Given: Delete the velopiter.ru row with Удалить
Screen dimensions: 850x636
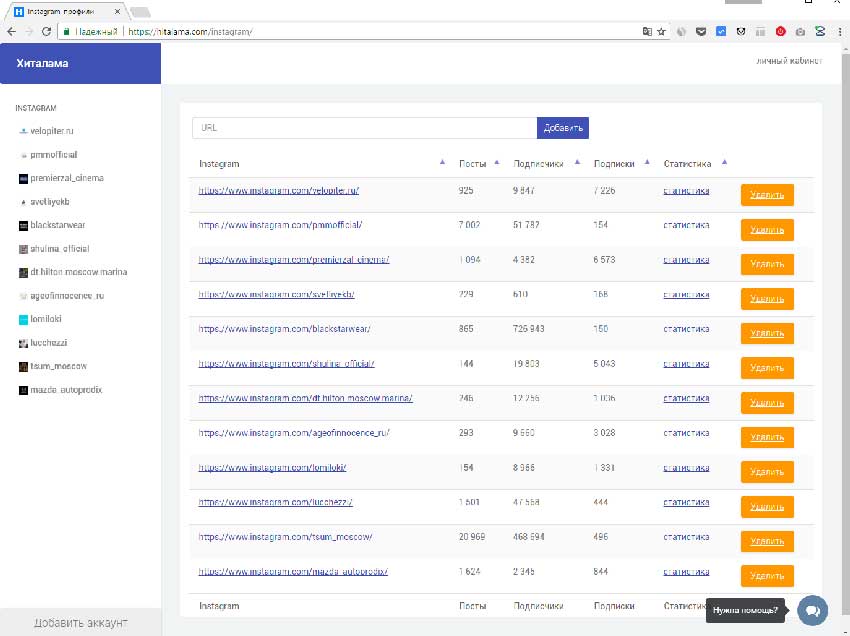Looking at the screenshot, I should pyautogui.click(x=766, y=195).
